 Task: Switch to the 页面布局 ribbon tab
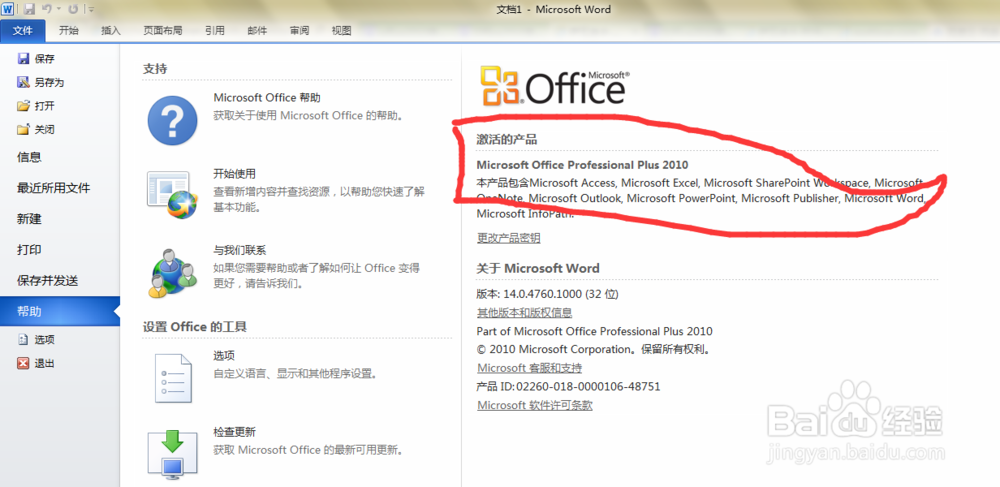[163, 30]
